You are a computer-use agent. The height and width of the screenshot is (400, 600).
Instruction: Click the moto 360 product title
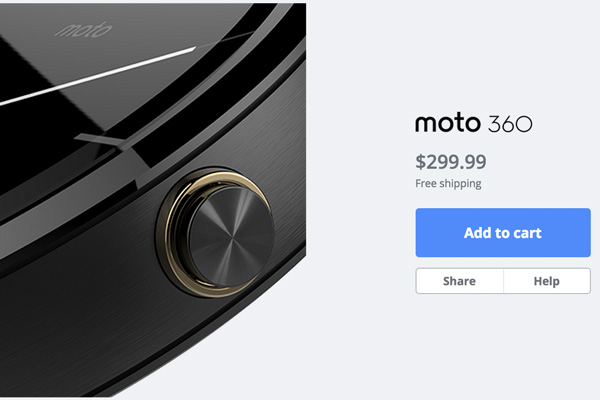(x=474, y=123)
